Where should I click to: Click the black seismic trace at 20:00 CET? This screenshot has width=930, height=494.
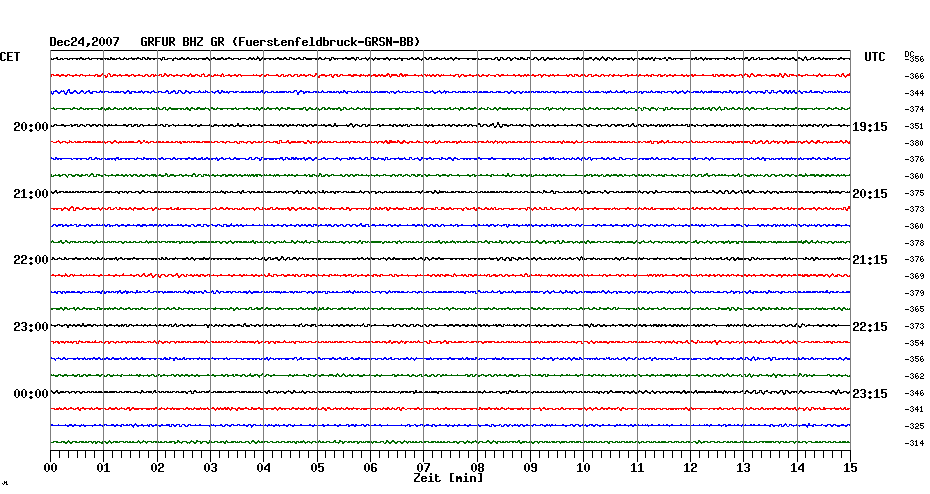click(x=450, y=125)
